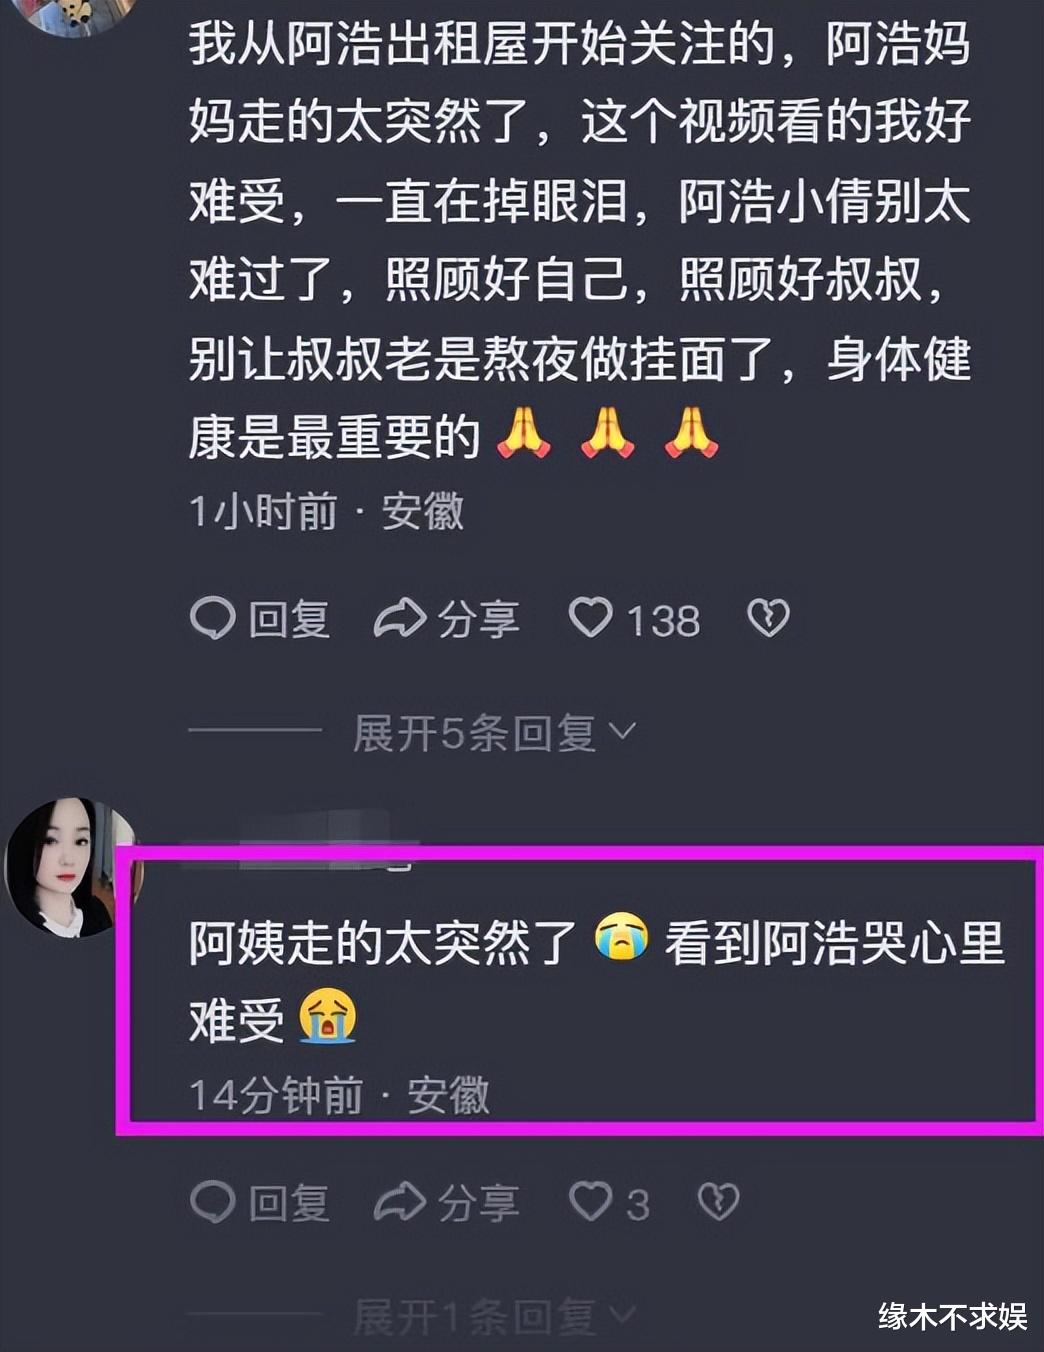Expand the 5 replies thread (展开5条回复)
The height and width of the screenshot is (1352, 1044).
(x=494, y=733)
